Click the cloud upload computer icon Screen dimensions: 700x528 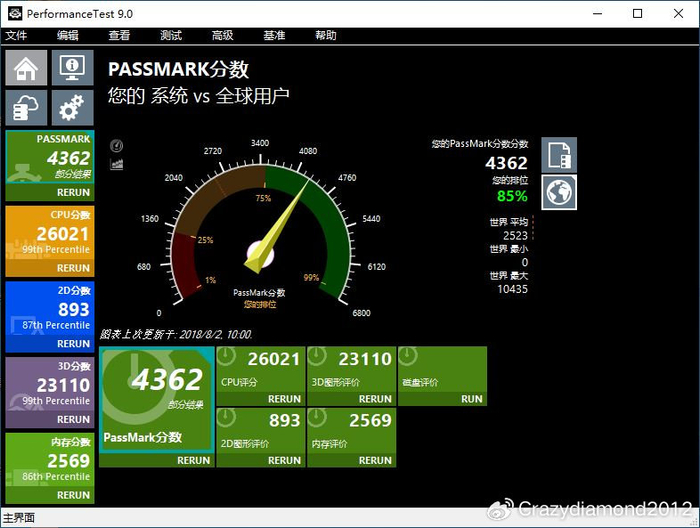point(26,107)
